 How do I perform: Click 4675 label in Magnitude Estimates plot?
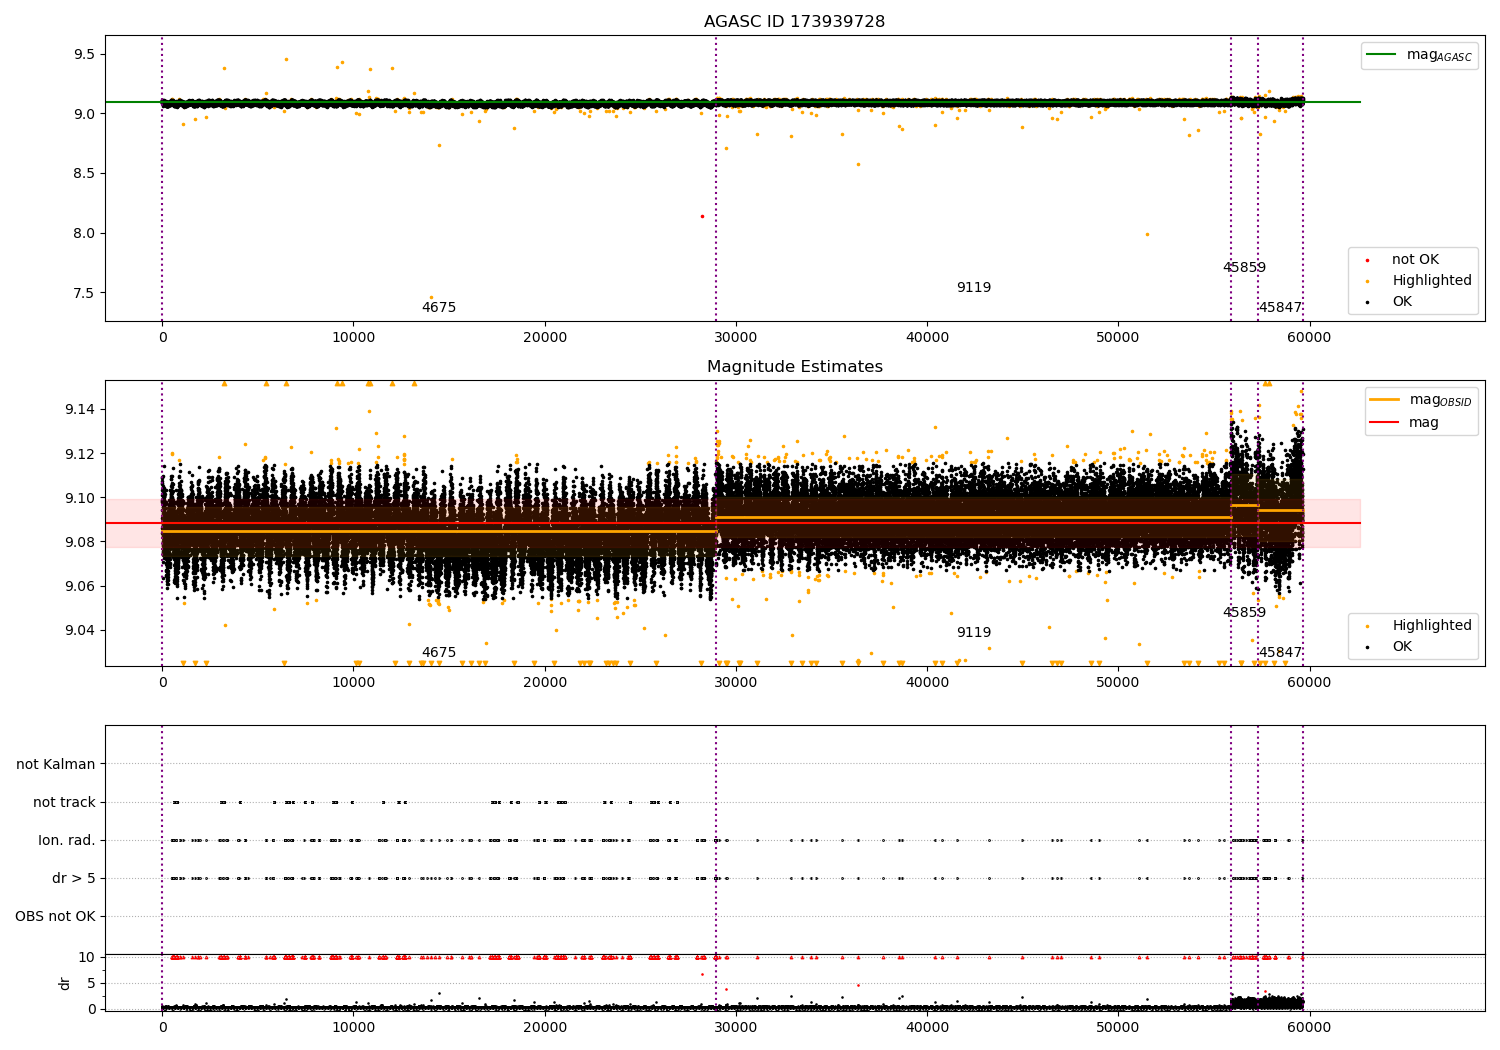tap(438, 653)
